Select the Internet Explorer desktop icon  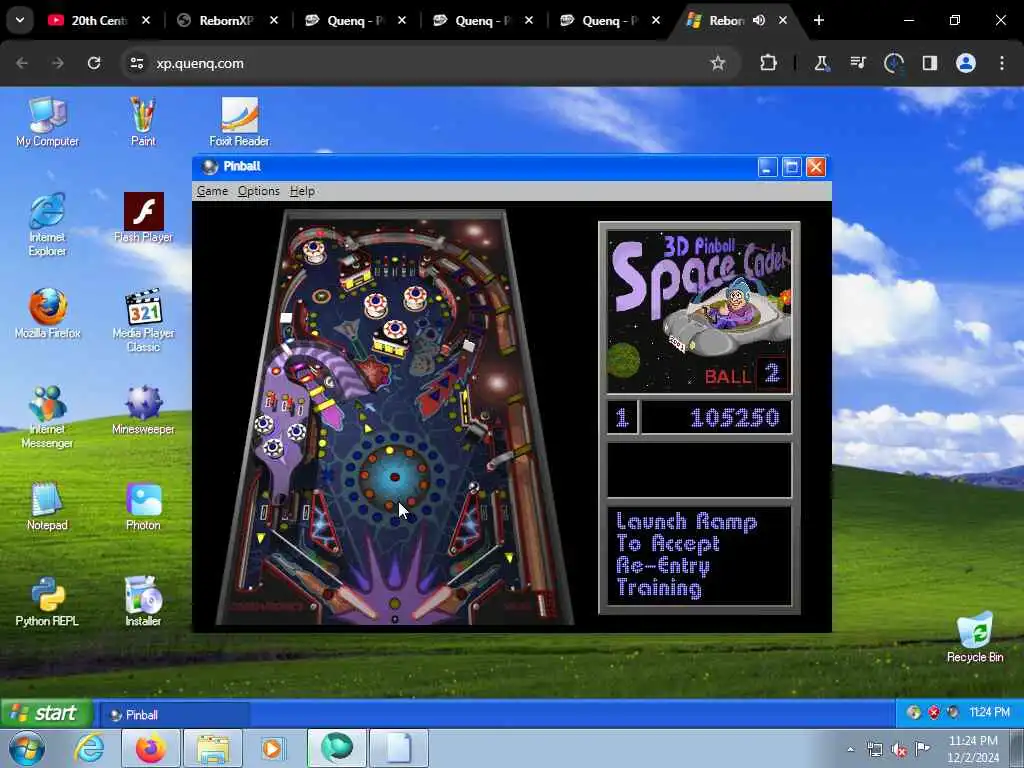click(47, 225)
